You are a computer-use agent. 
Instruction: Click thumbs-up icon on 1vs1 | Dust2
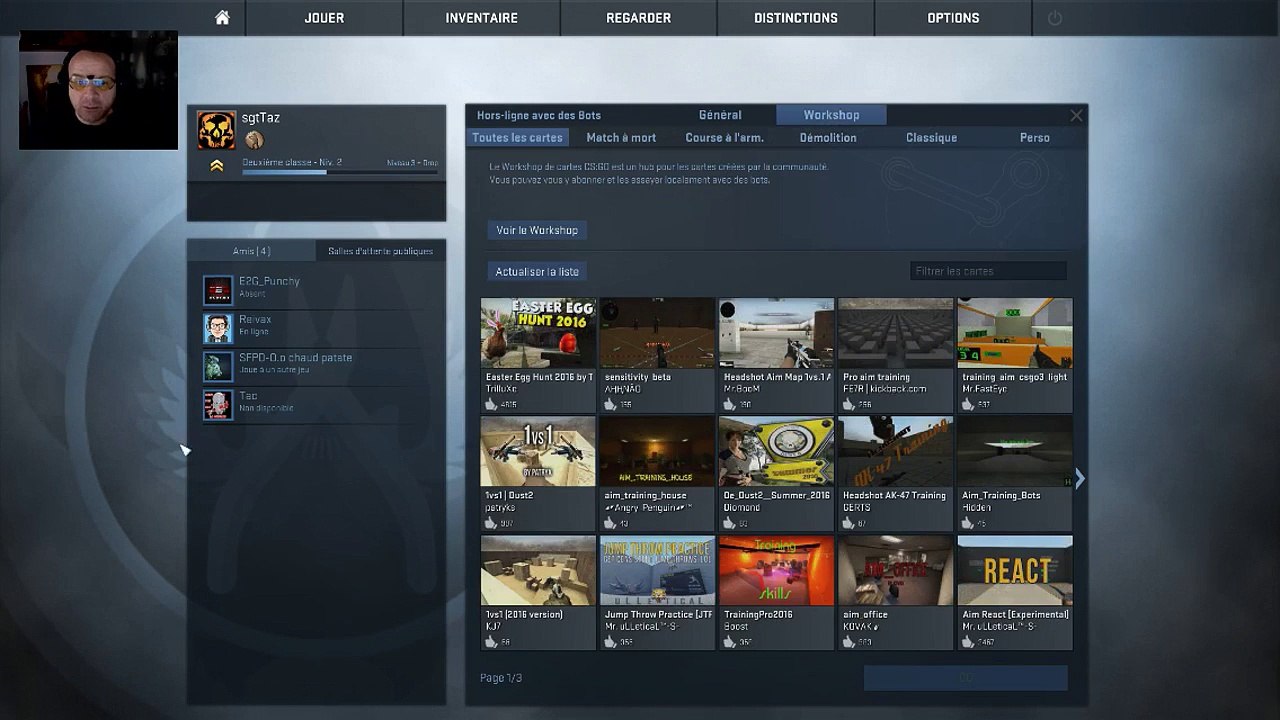491,523
